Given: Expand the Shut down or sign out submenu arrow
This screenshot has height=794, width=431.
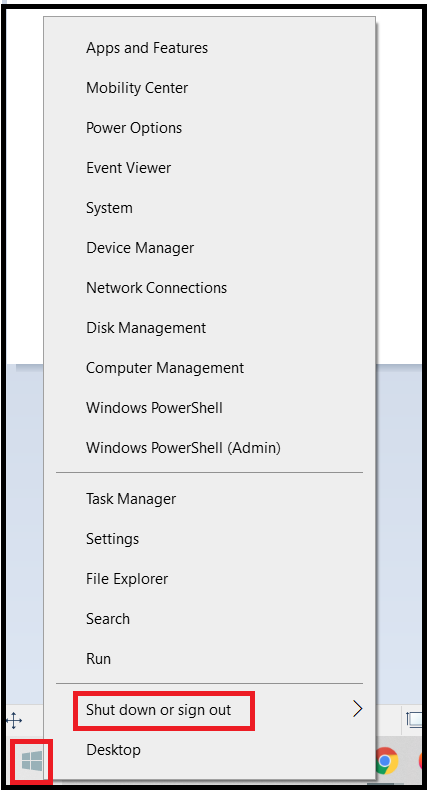Looking at the screenshot, I should tap(358, 709).
